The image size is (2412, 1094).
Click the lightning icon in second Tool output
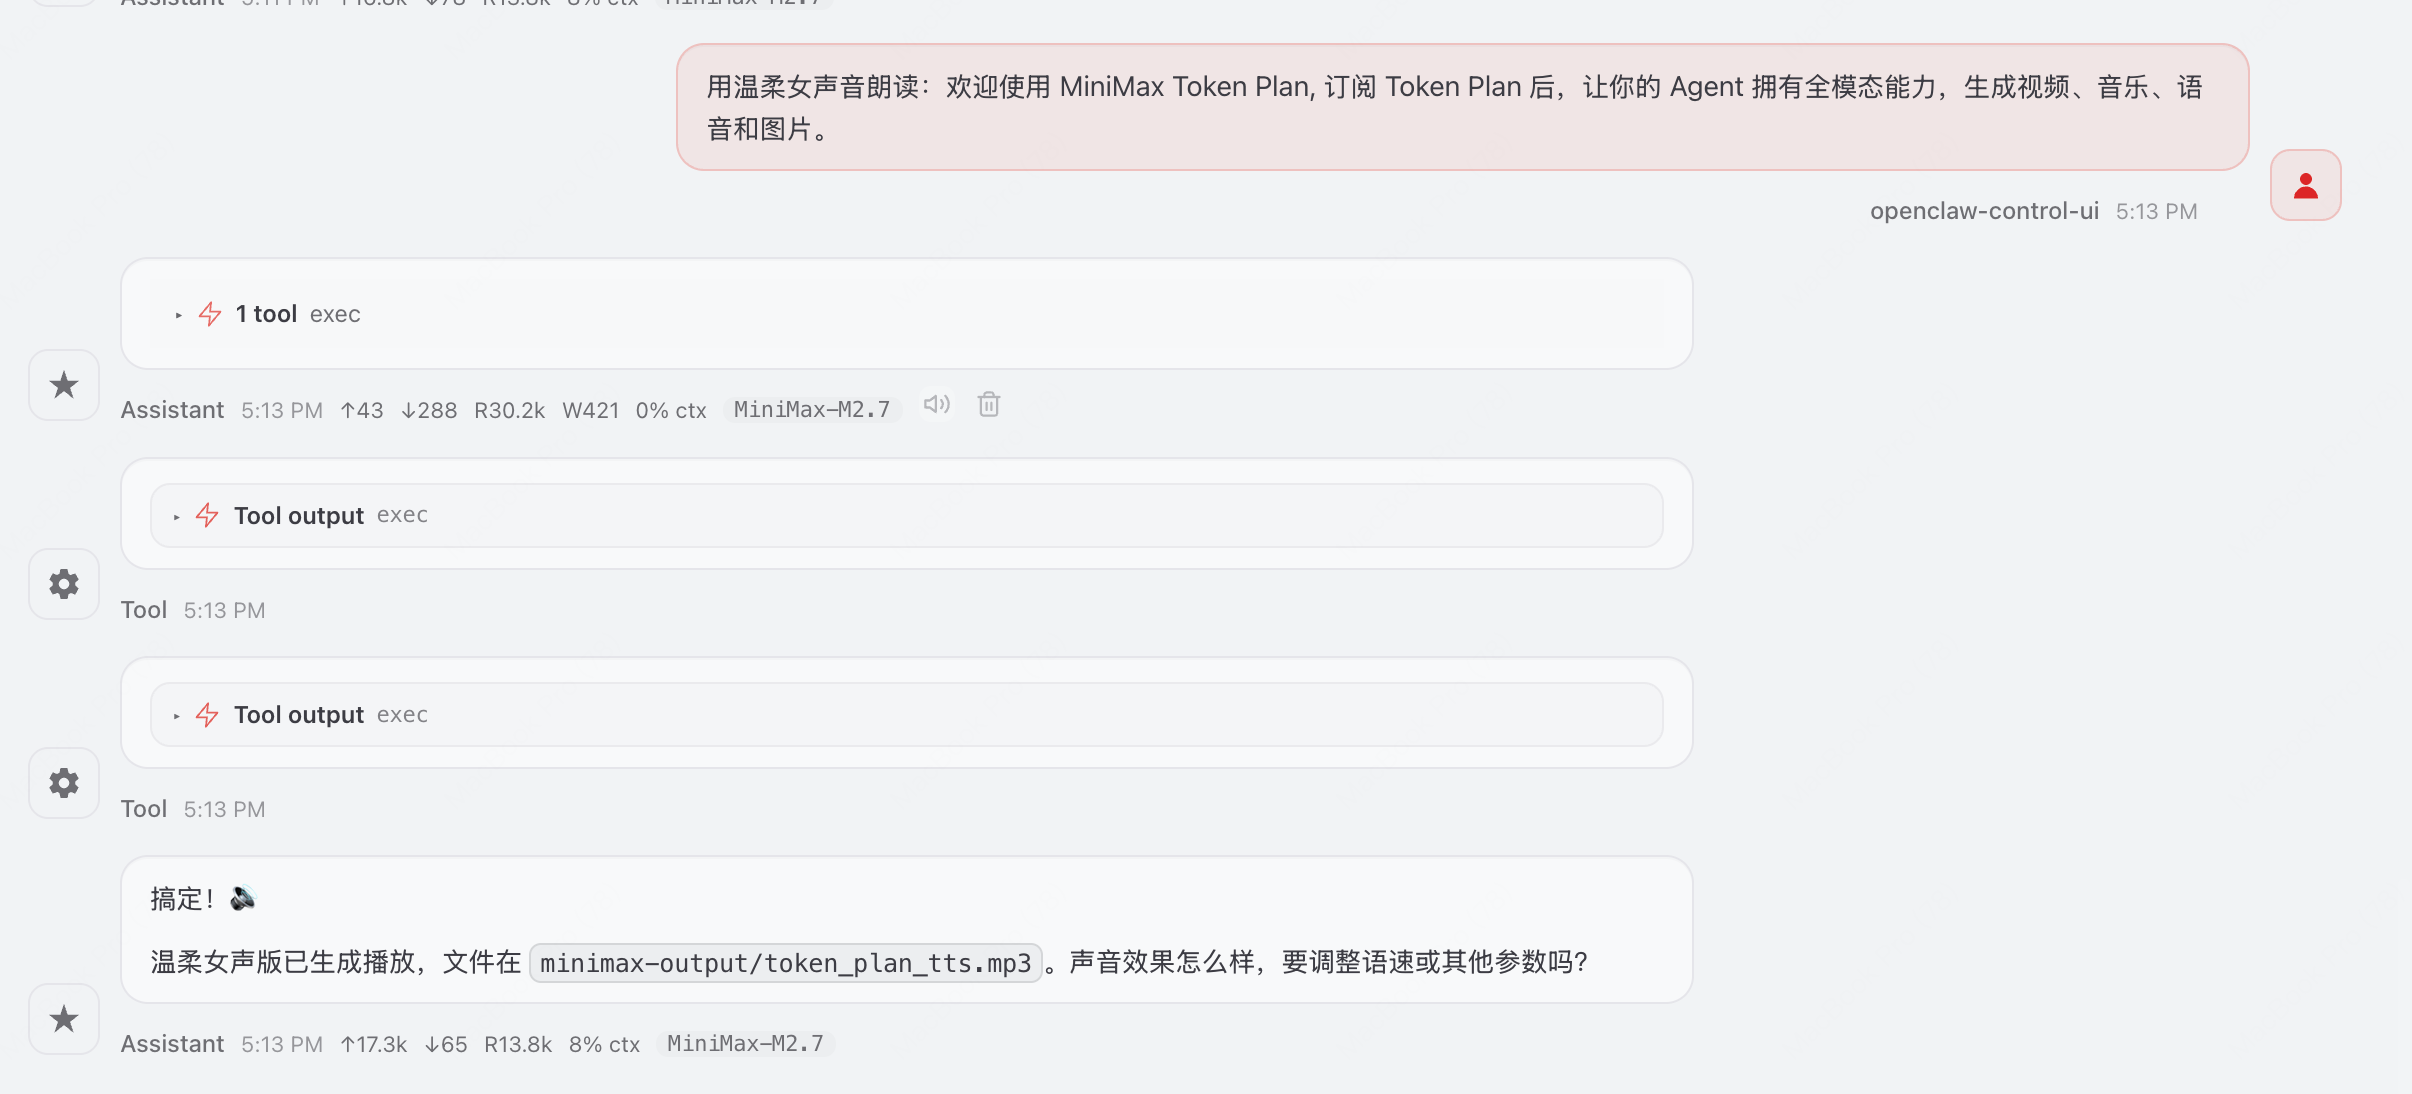pyautogui.click(x=207, y=715)
